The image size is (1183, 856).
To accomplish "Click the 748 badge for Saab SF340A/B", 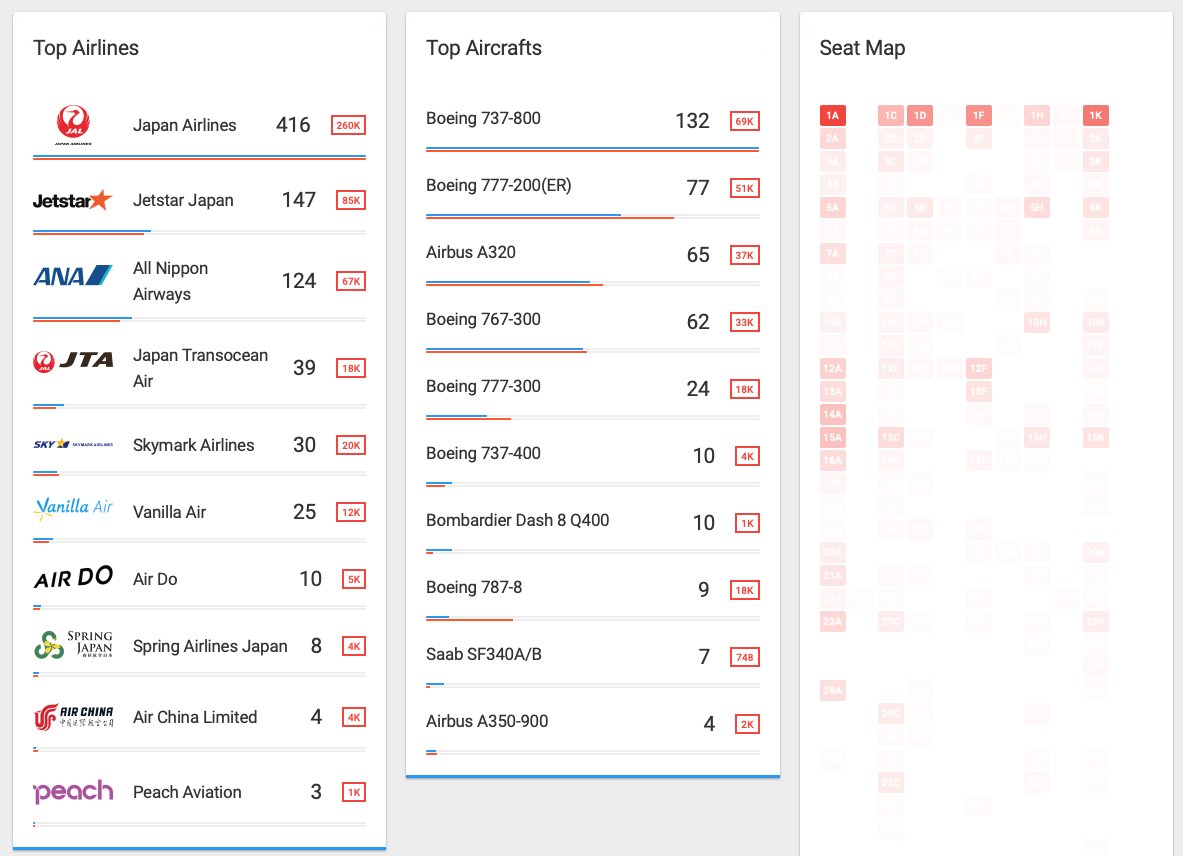I will click(x=745, y=657).
